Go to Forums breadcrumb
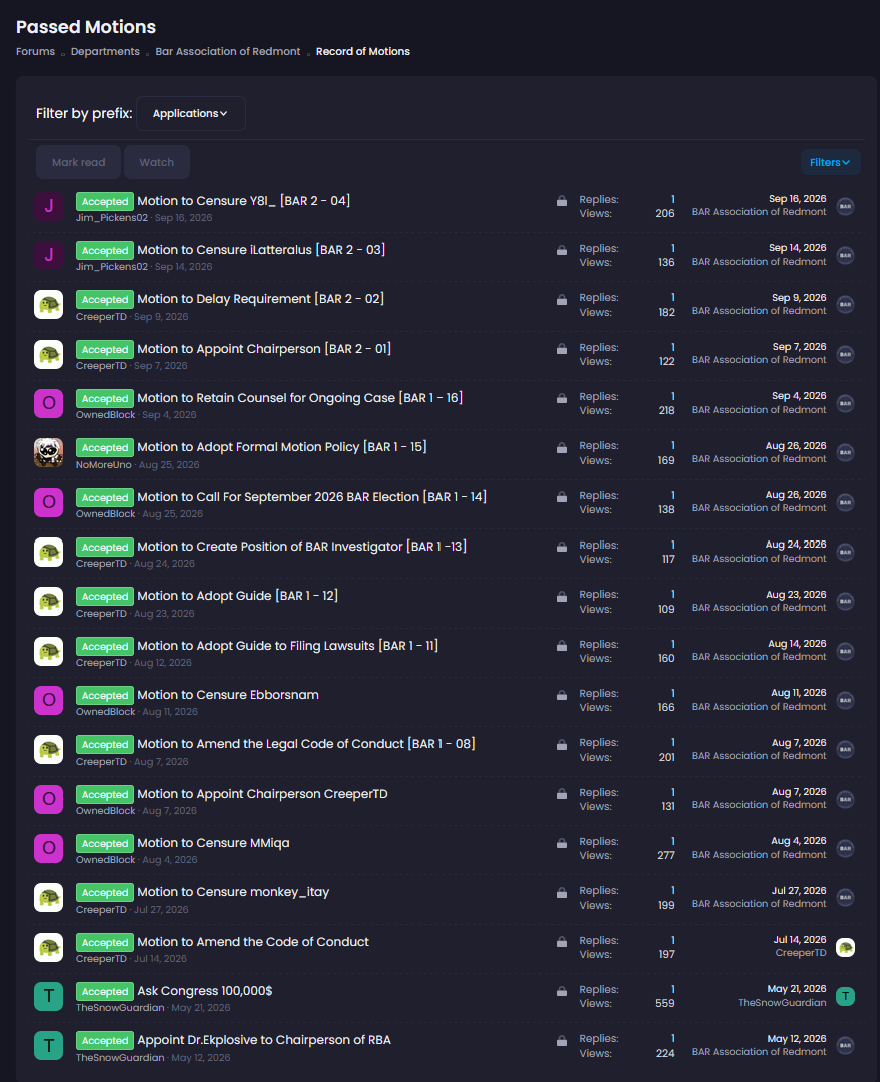The height and width of the screenshot is (1082, 880). pos(35,51)
